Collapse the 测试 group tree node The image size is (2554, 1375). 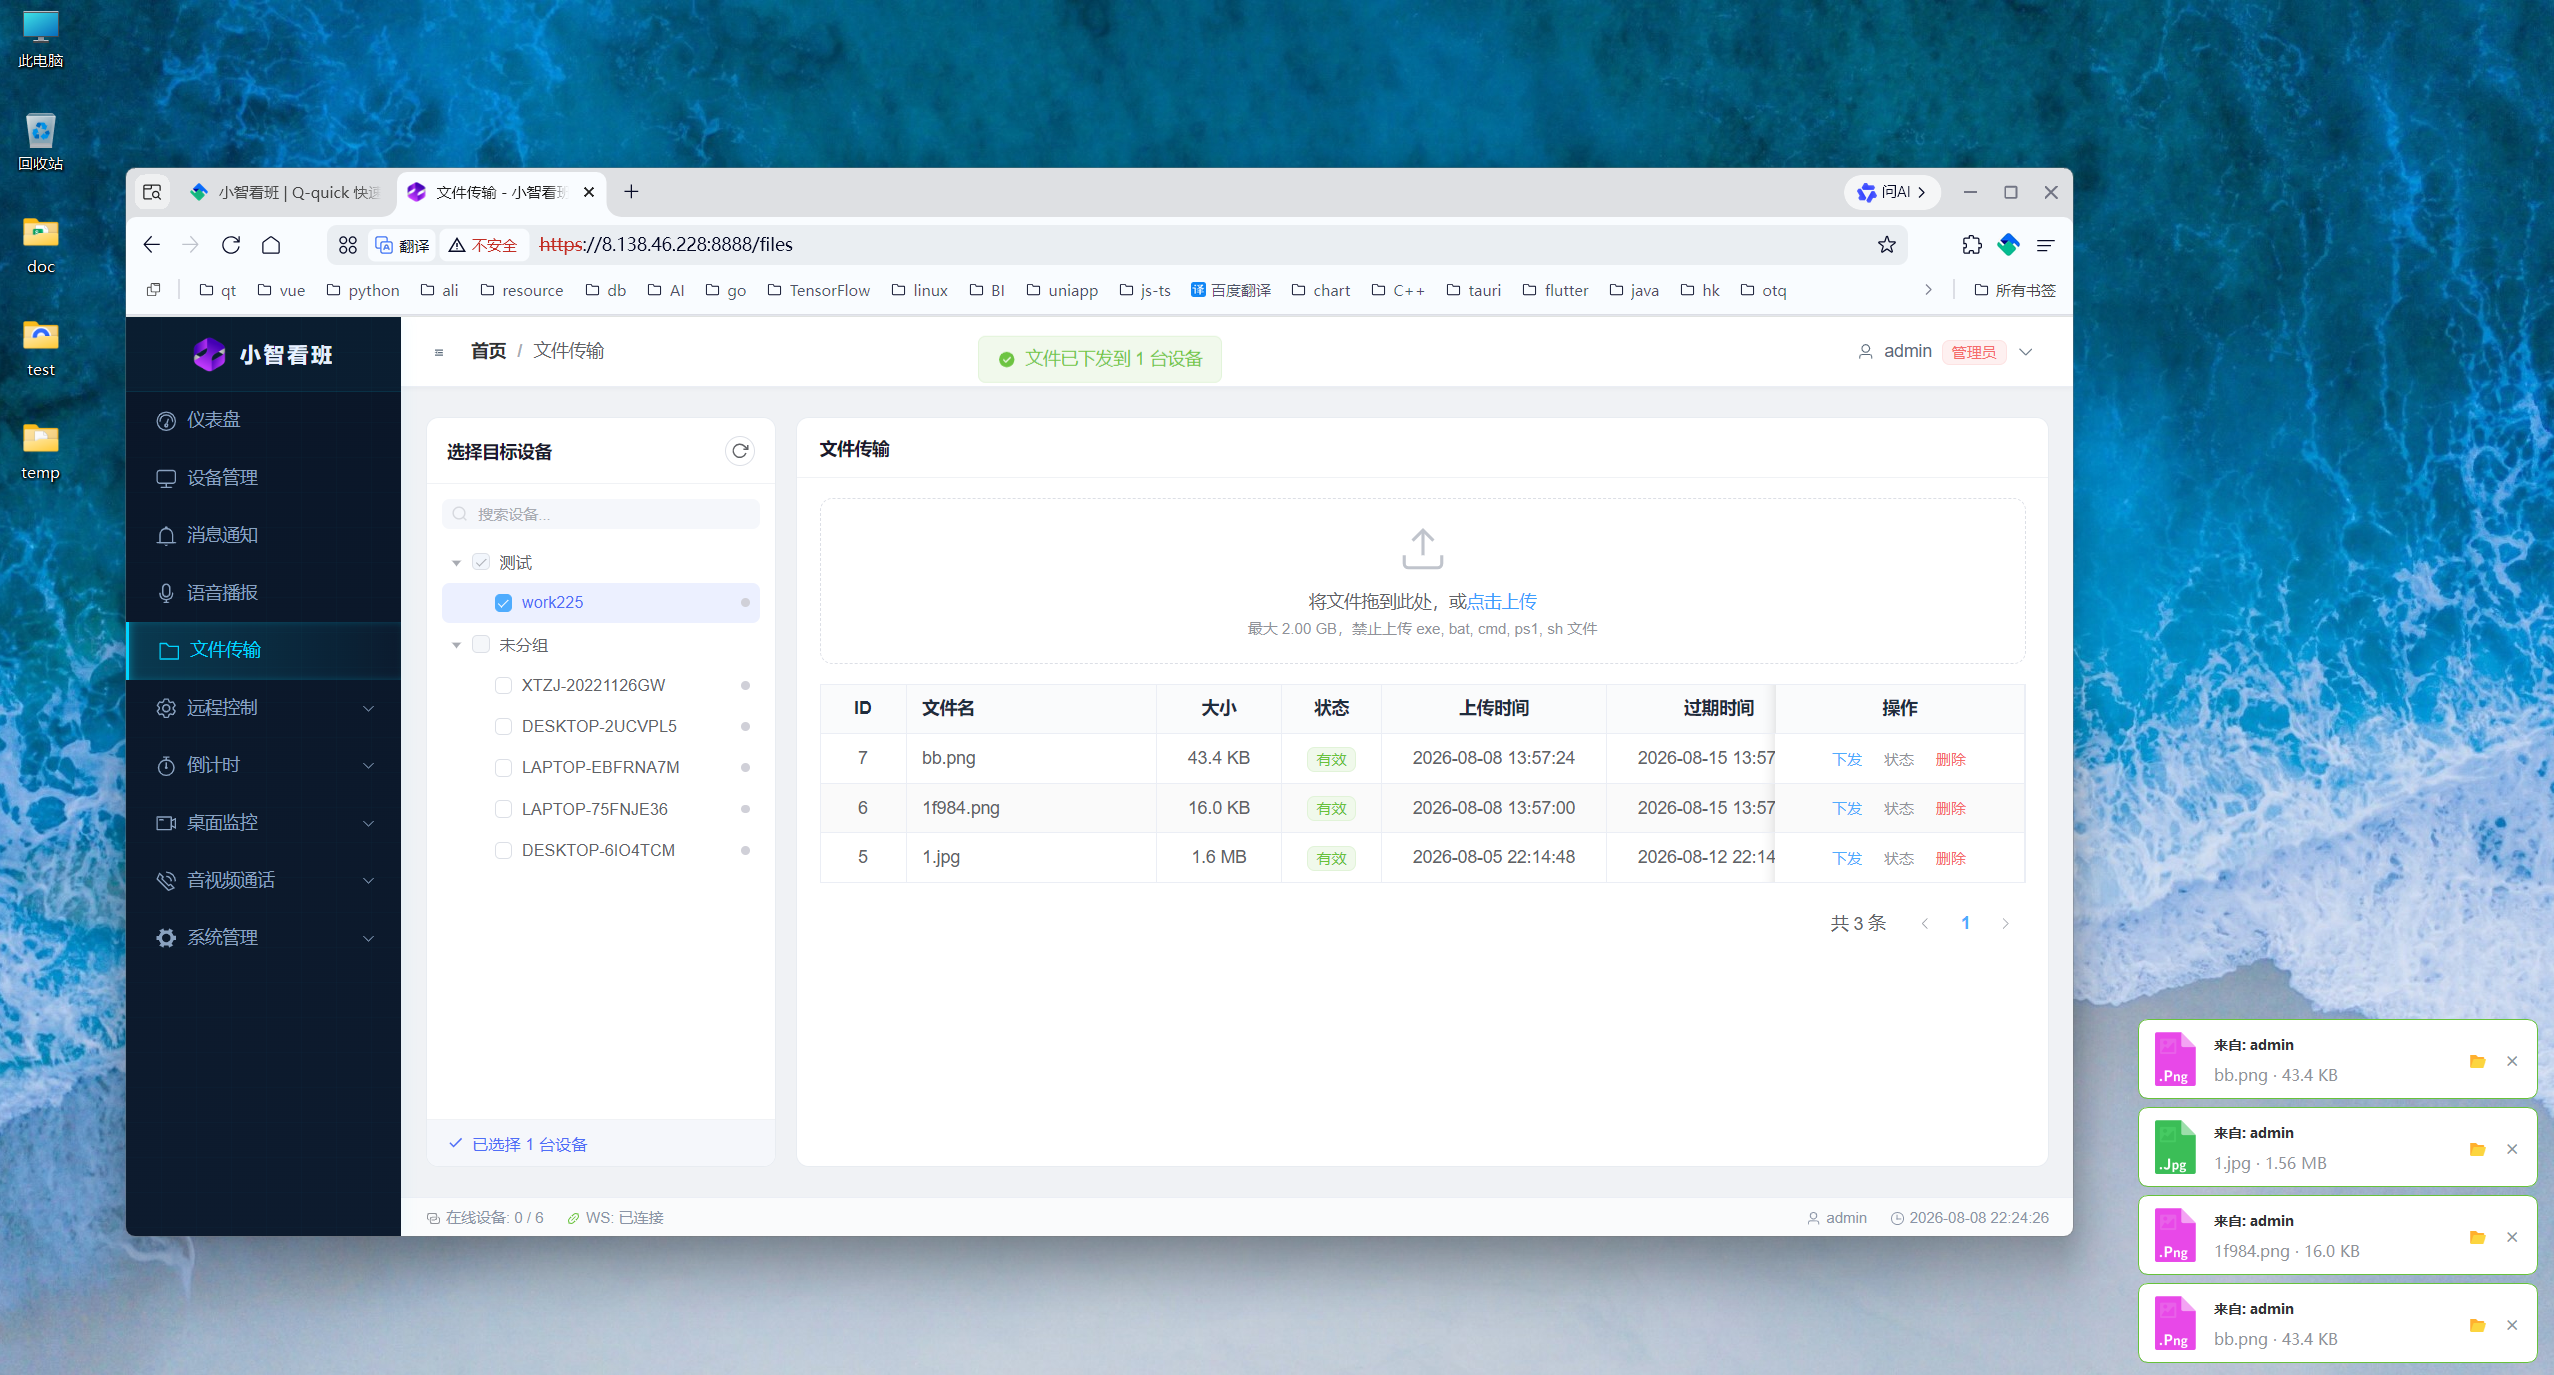point(456,563)
